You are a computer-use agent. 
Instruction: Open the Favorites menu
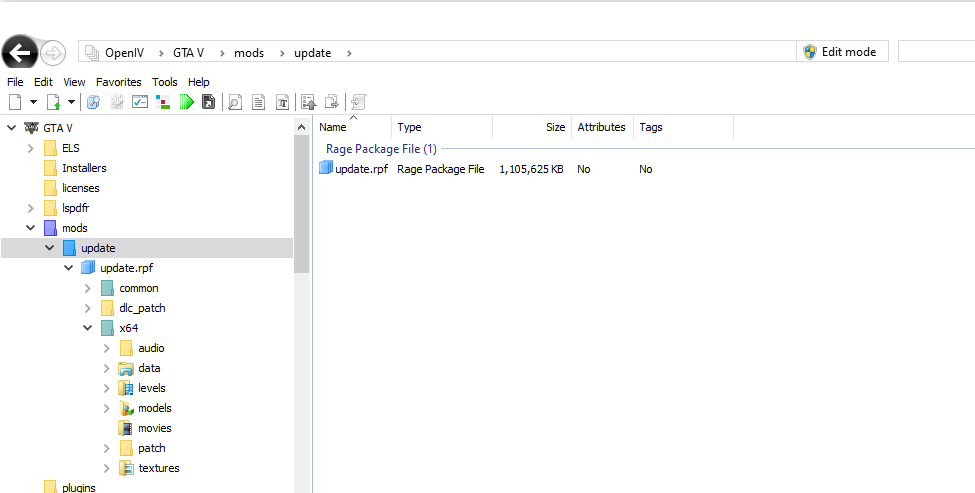(118, 82)
